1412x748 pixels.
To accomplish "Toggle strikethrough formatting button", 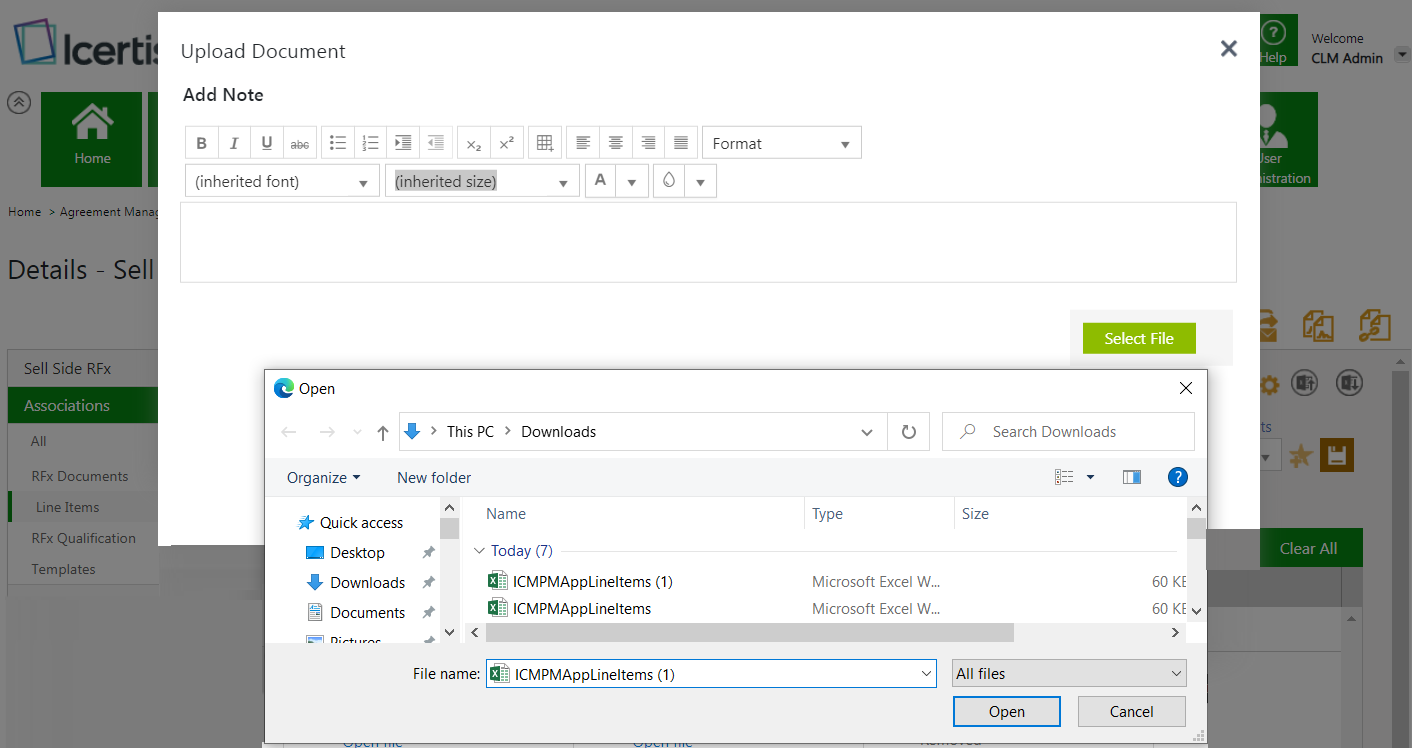I will [300, 143].
